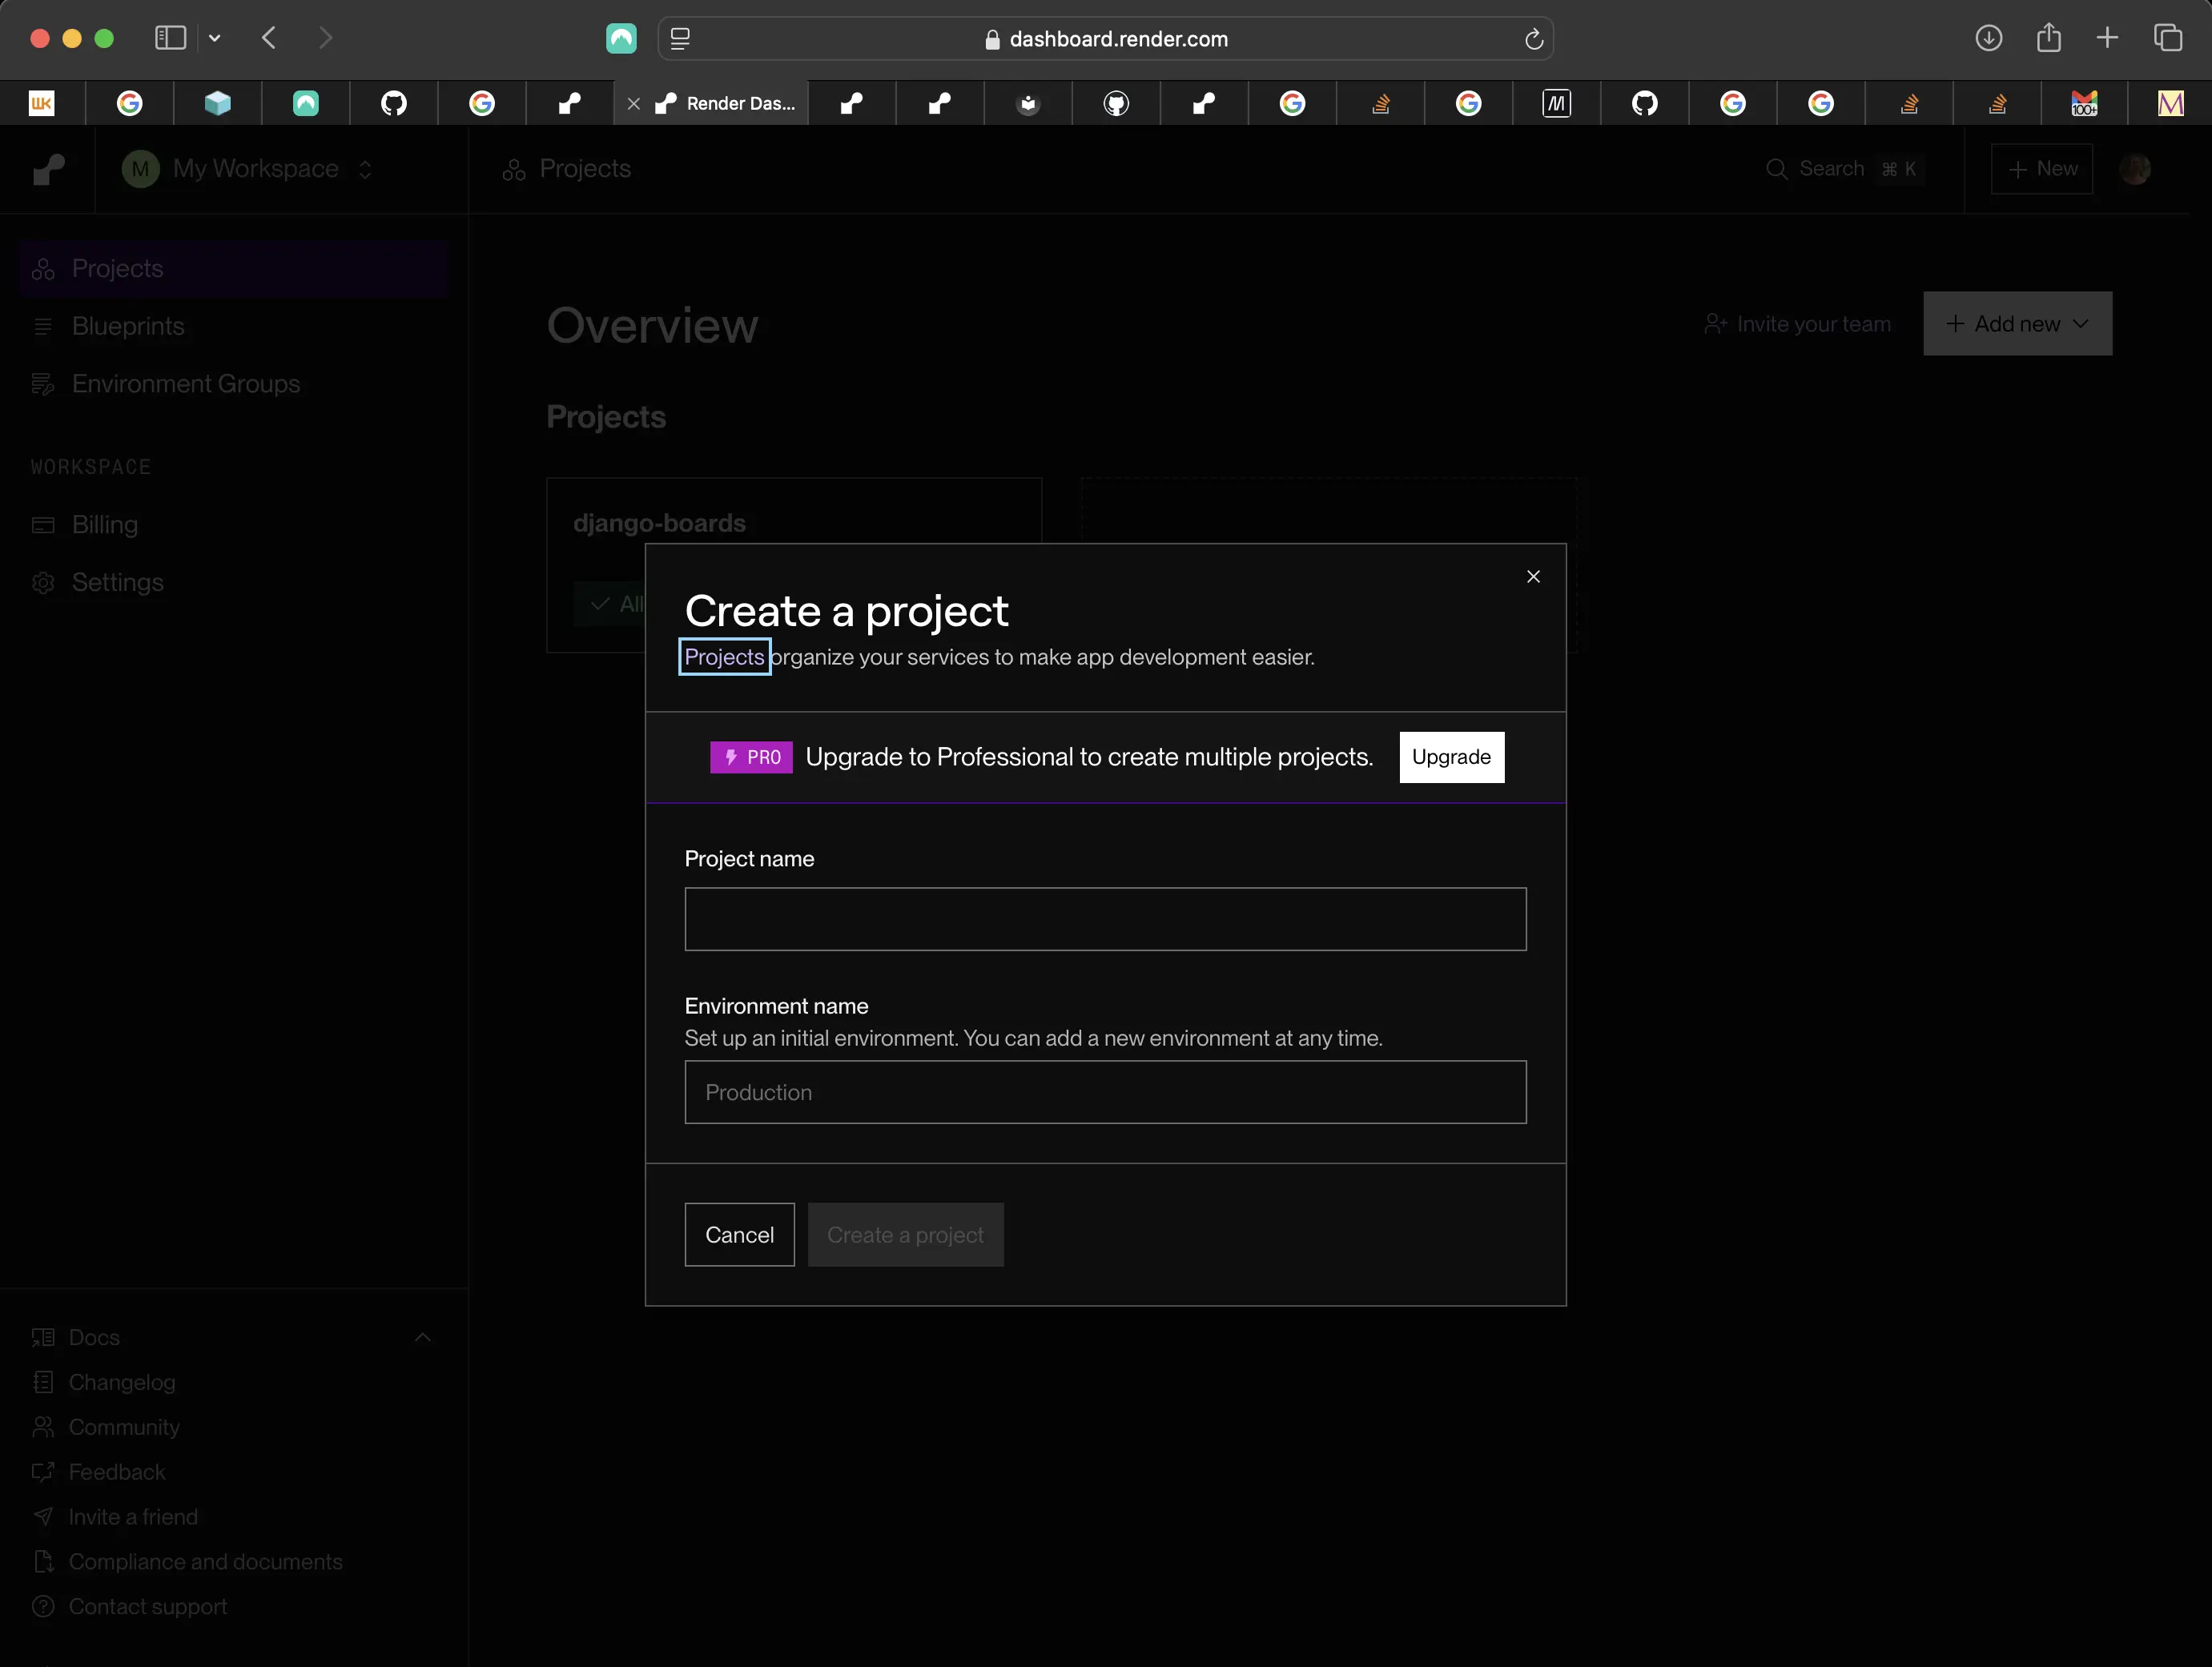Switch to the first orange pinned tab
Screen dimensions: 2212x1667
[42, 103]
